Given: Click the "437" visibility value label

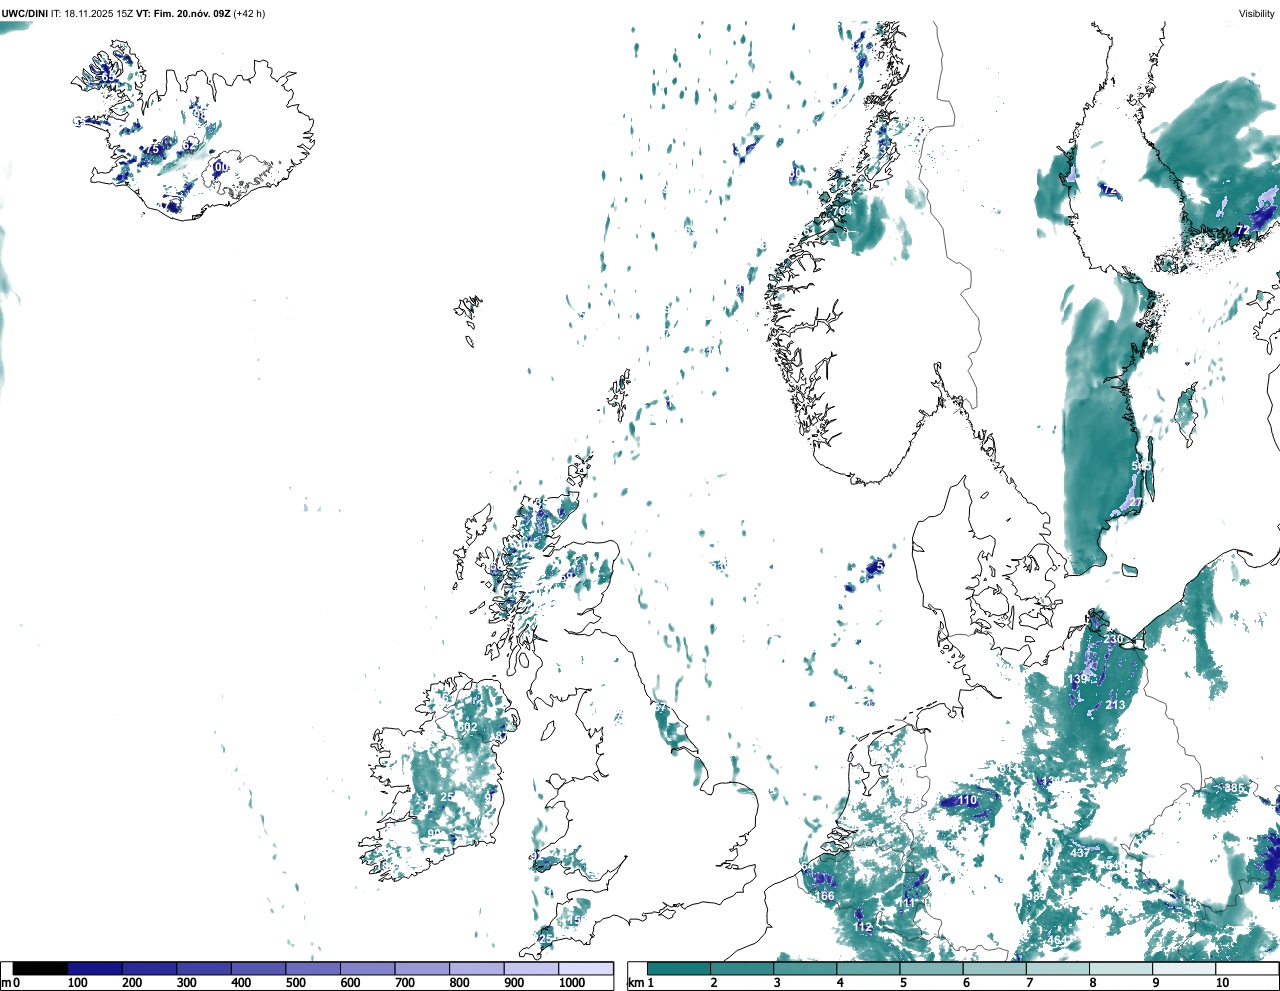Looking at the screenshot, I should (x=1080, y=853).
